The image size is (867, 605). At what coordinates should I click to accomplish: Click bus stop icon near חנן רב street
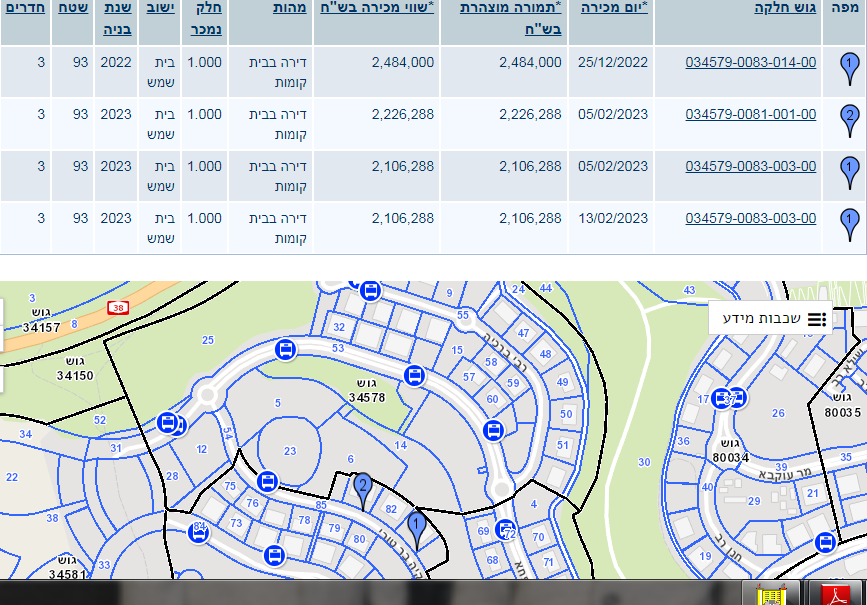(x=825, y=543)
